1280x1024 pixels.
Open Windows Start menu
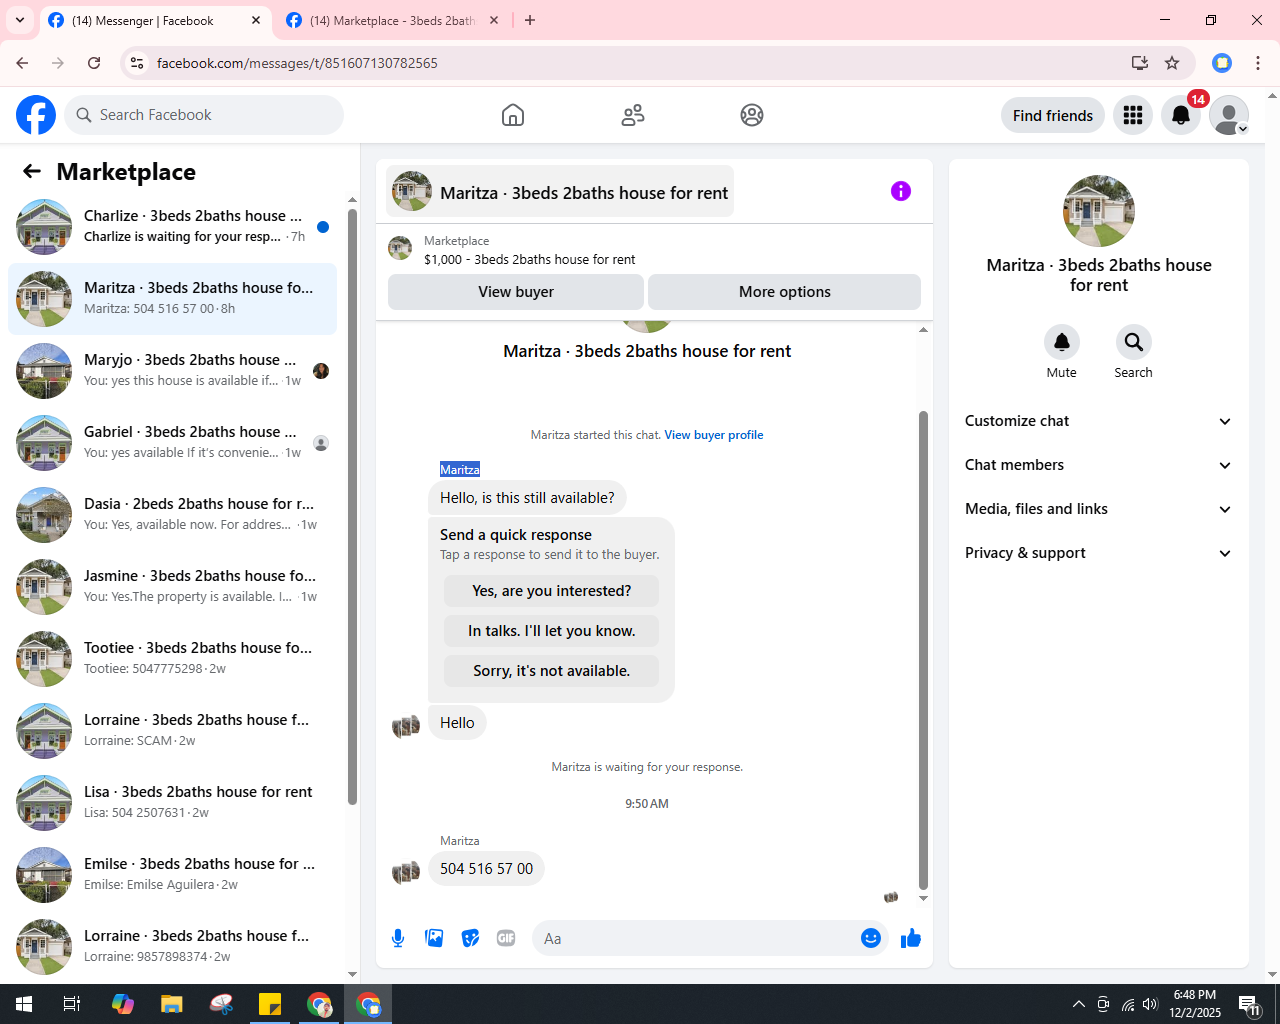coord(24,1004)
